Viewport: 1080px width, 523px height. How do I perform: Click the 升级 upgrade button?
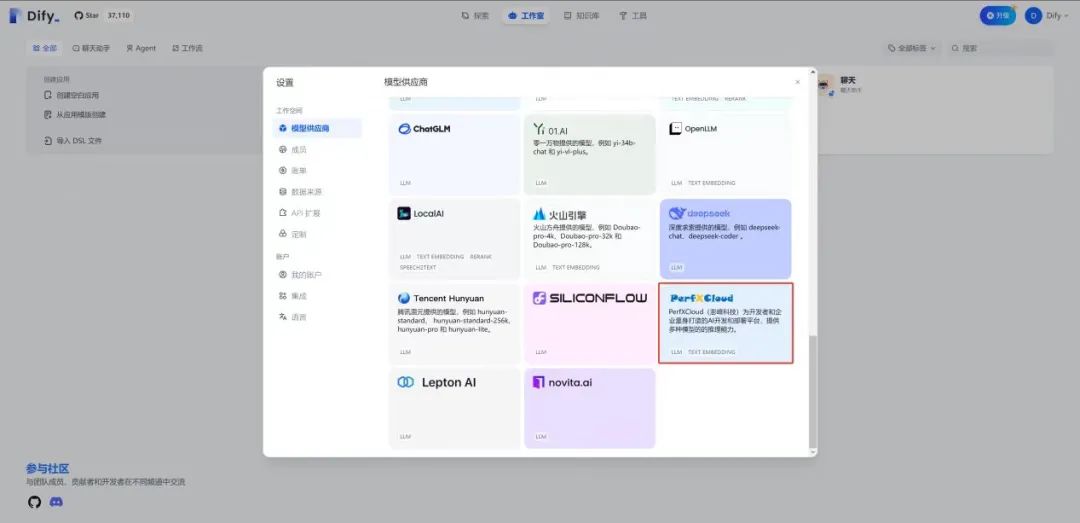[x=997, y=15]
